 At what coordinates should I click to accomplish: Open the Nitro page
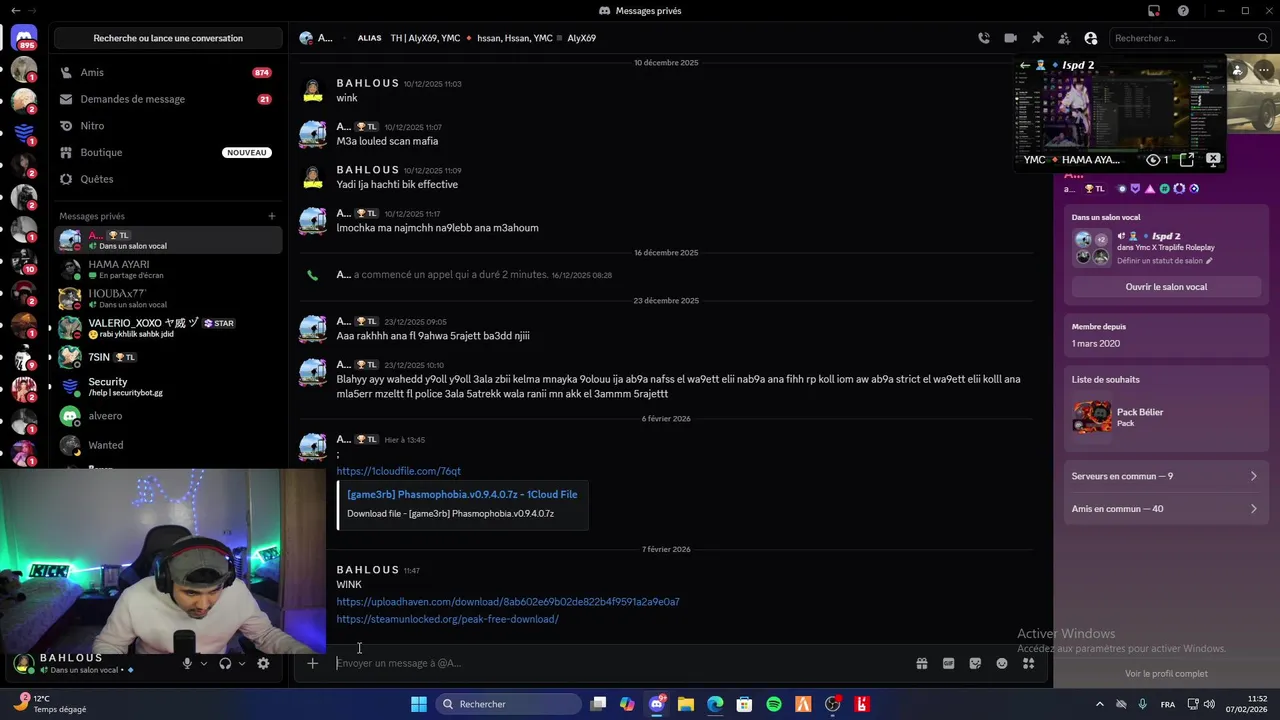pos(168,126)
